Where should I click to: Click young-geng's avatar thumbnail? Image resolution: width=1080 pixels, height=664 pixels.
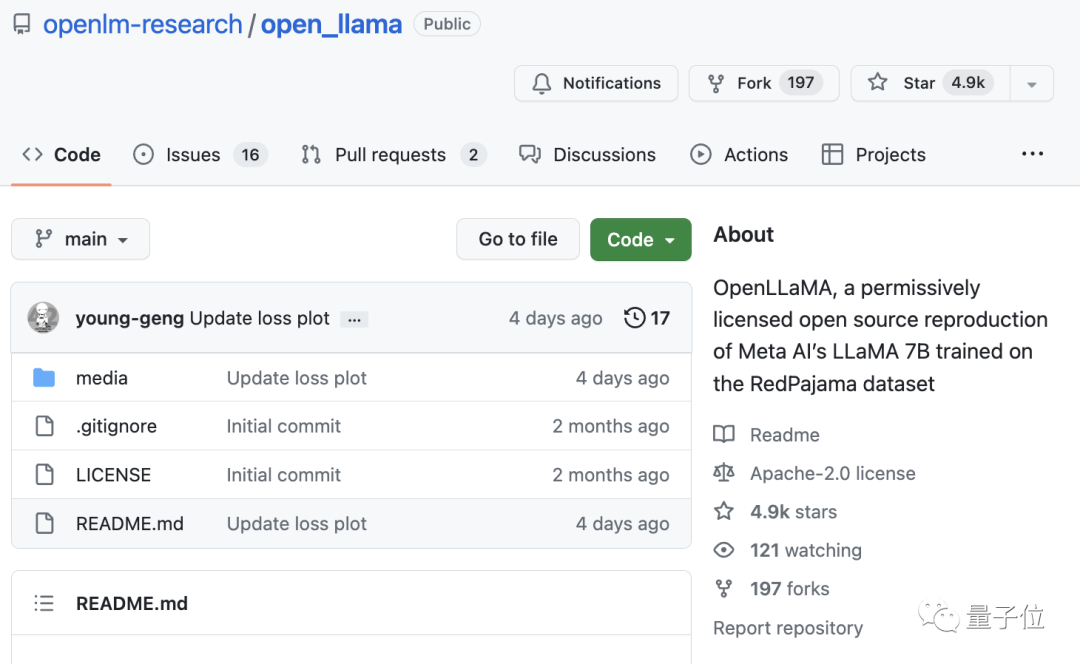point(43,318)
